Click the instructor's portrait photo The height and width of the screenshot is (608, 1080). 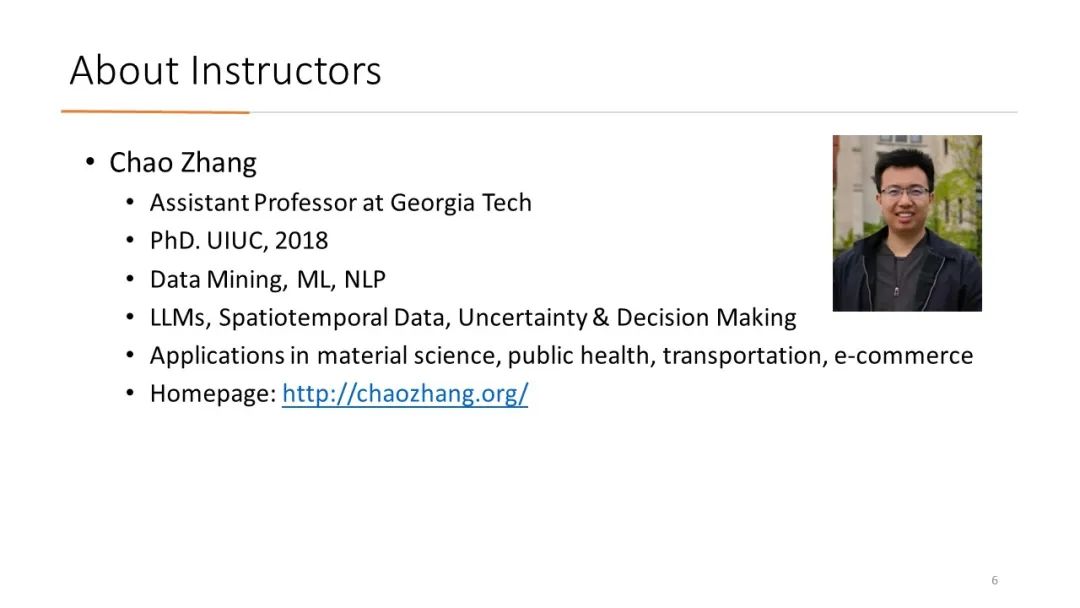[x=907, y=223]
